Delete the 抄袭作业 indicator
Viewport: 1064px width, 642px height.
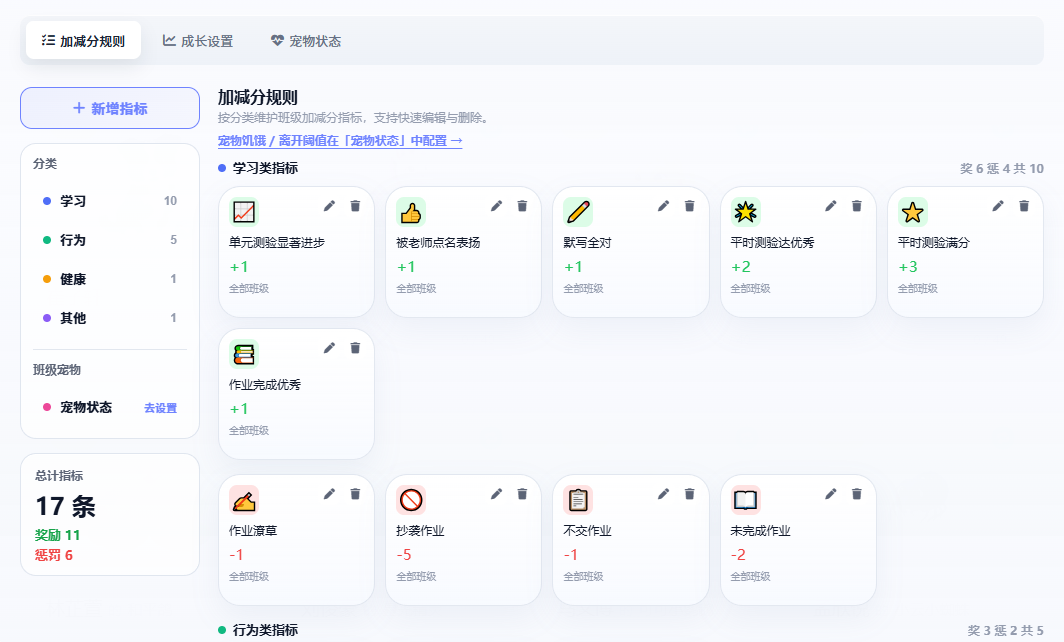(522, 493)
